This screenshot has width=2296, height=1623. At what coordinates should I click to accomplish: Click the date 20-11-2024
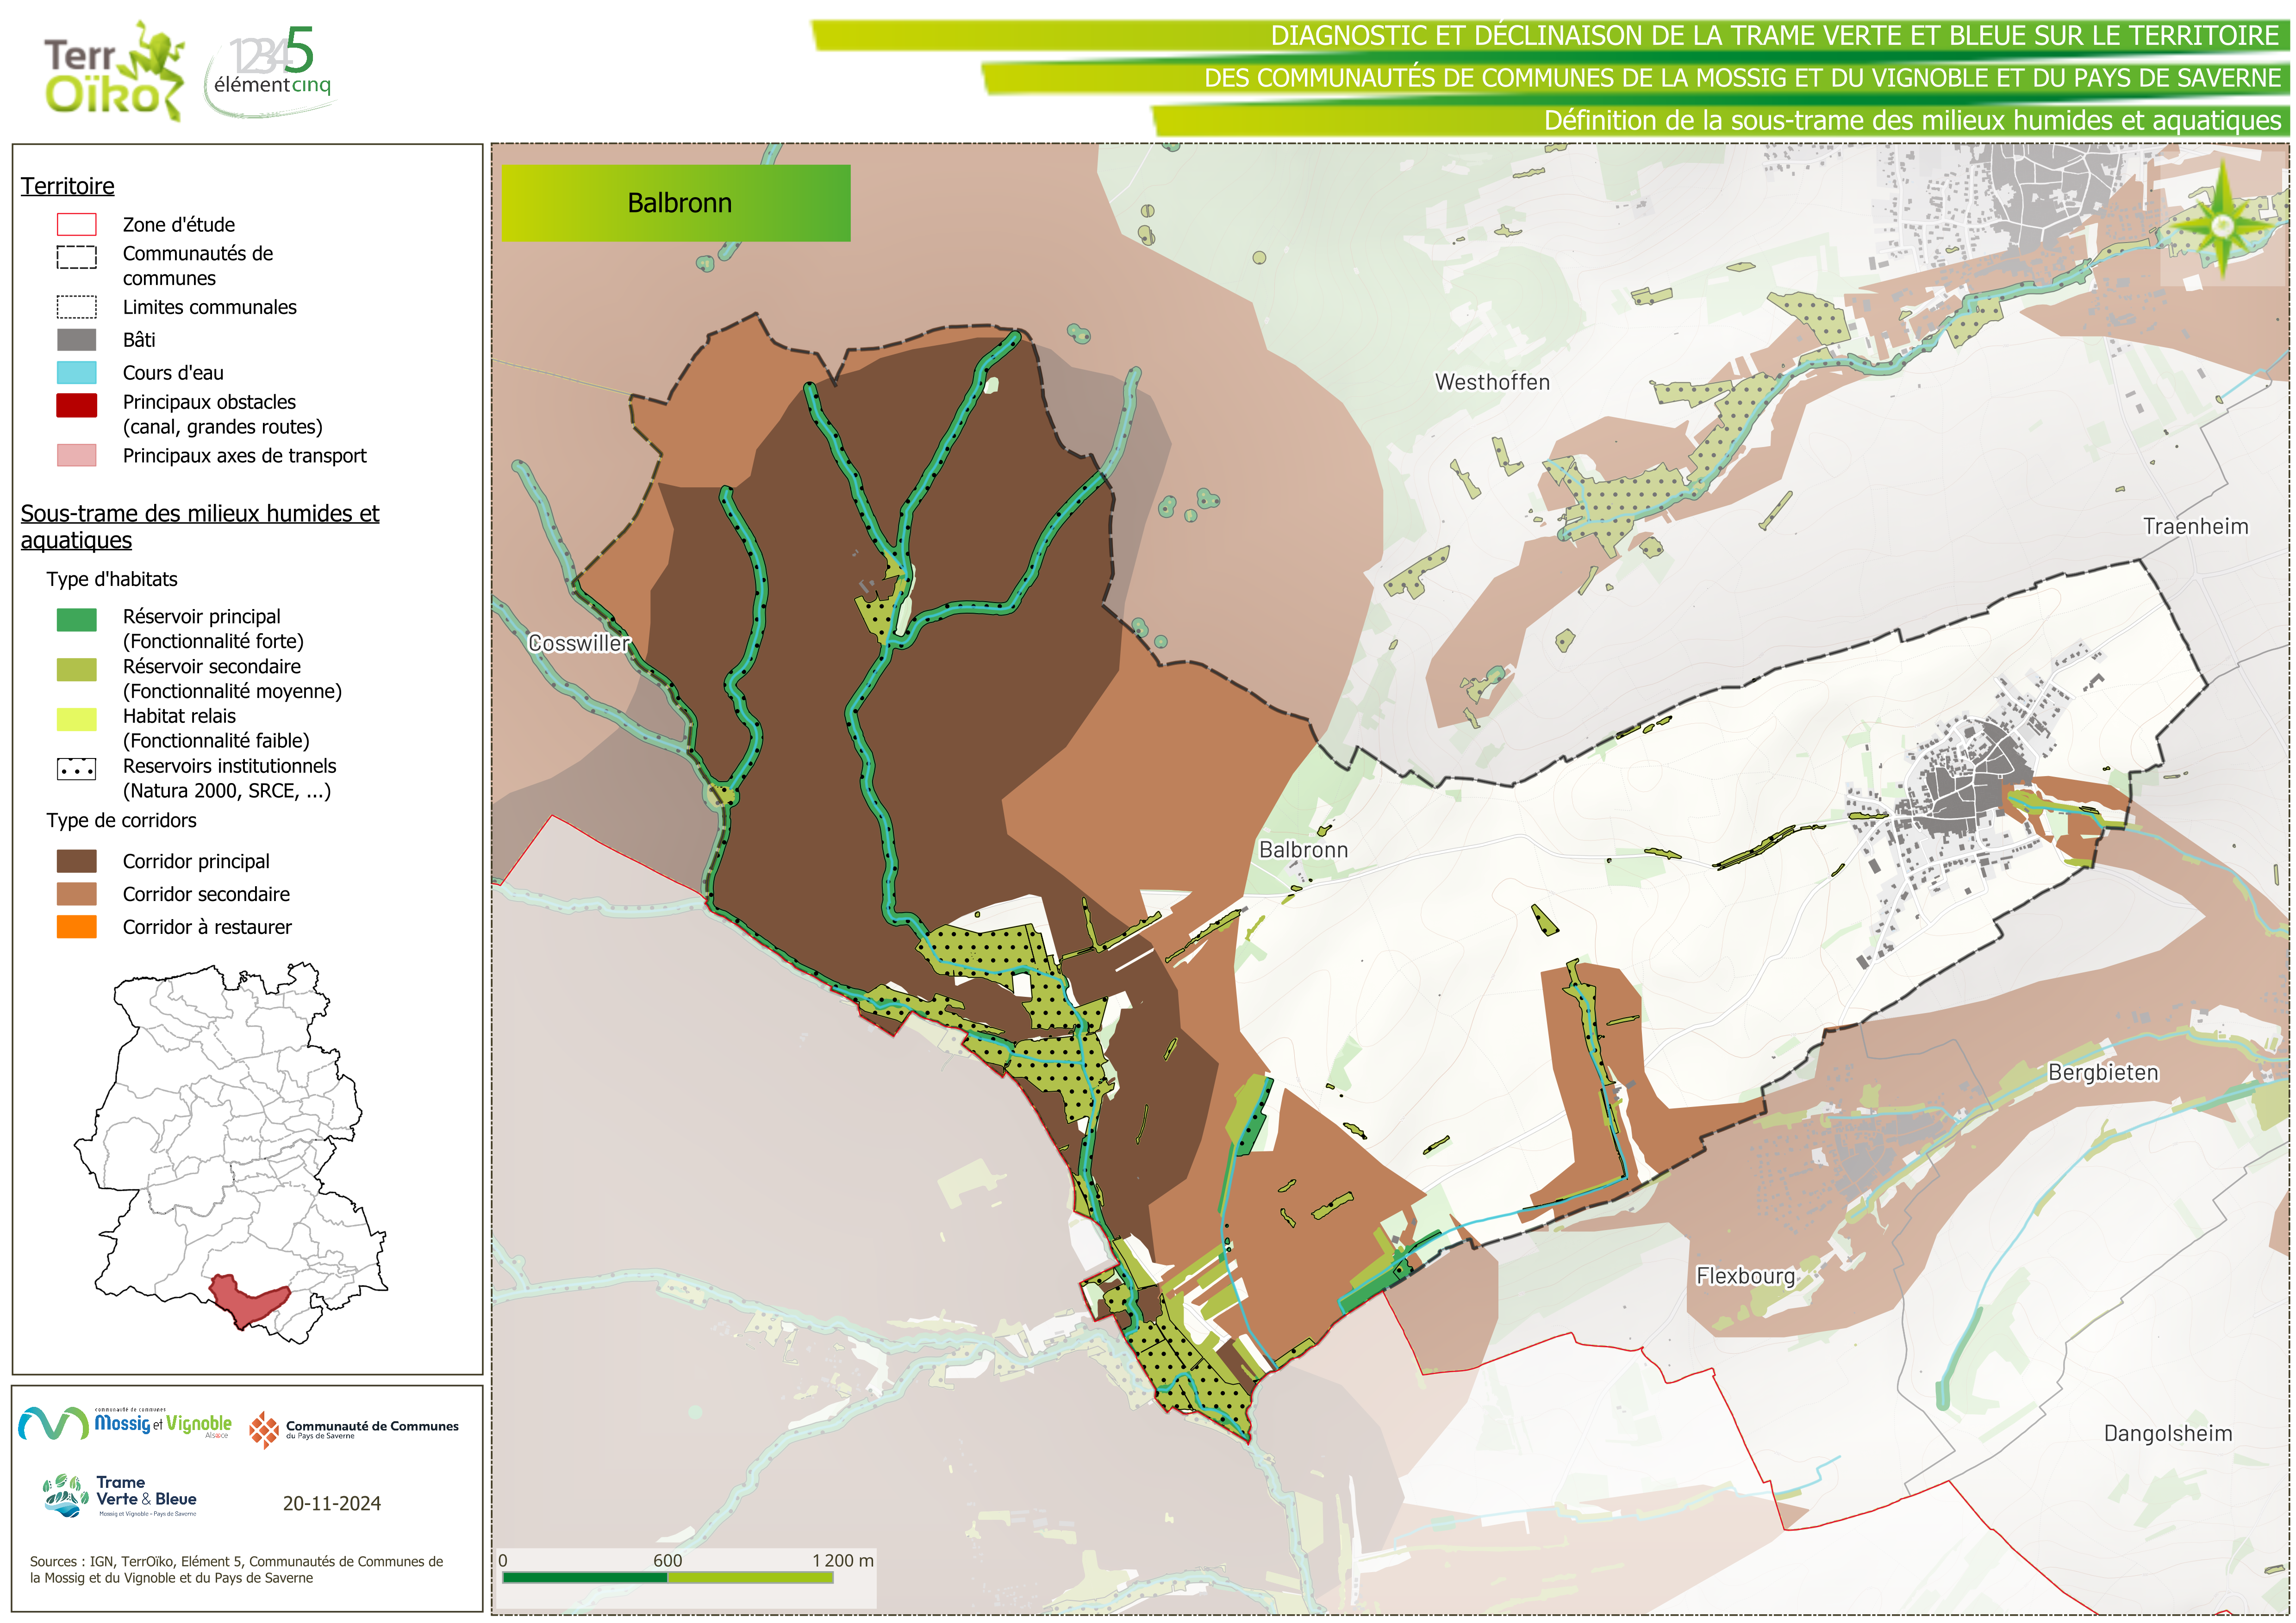click(x=331, y=1503)
